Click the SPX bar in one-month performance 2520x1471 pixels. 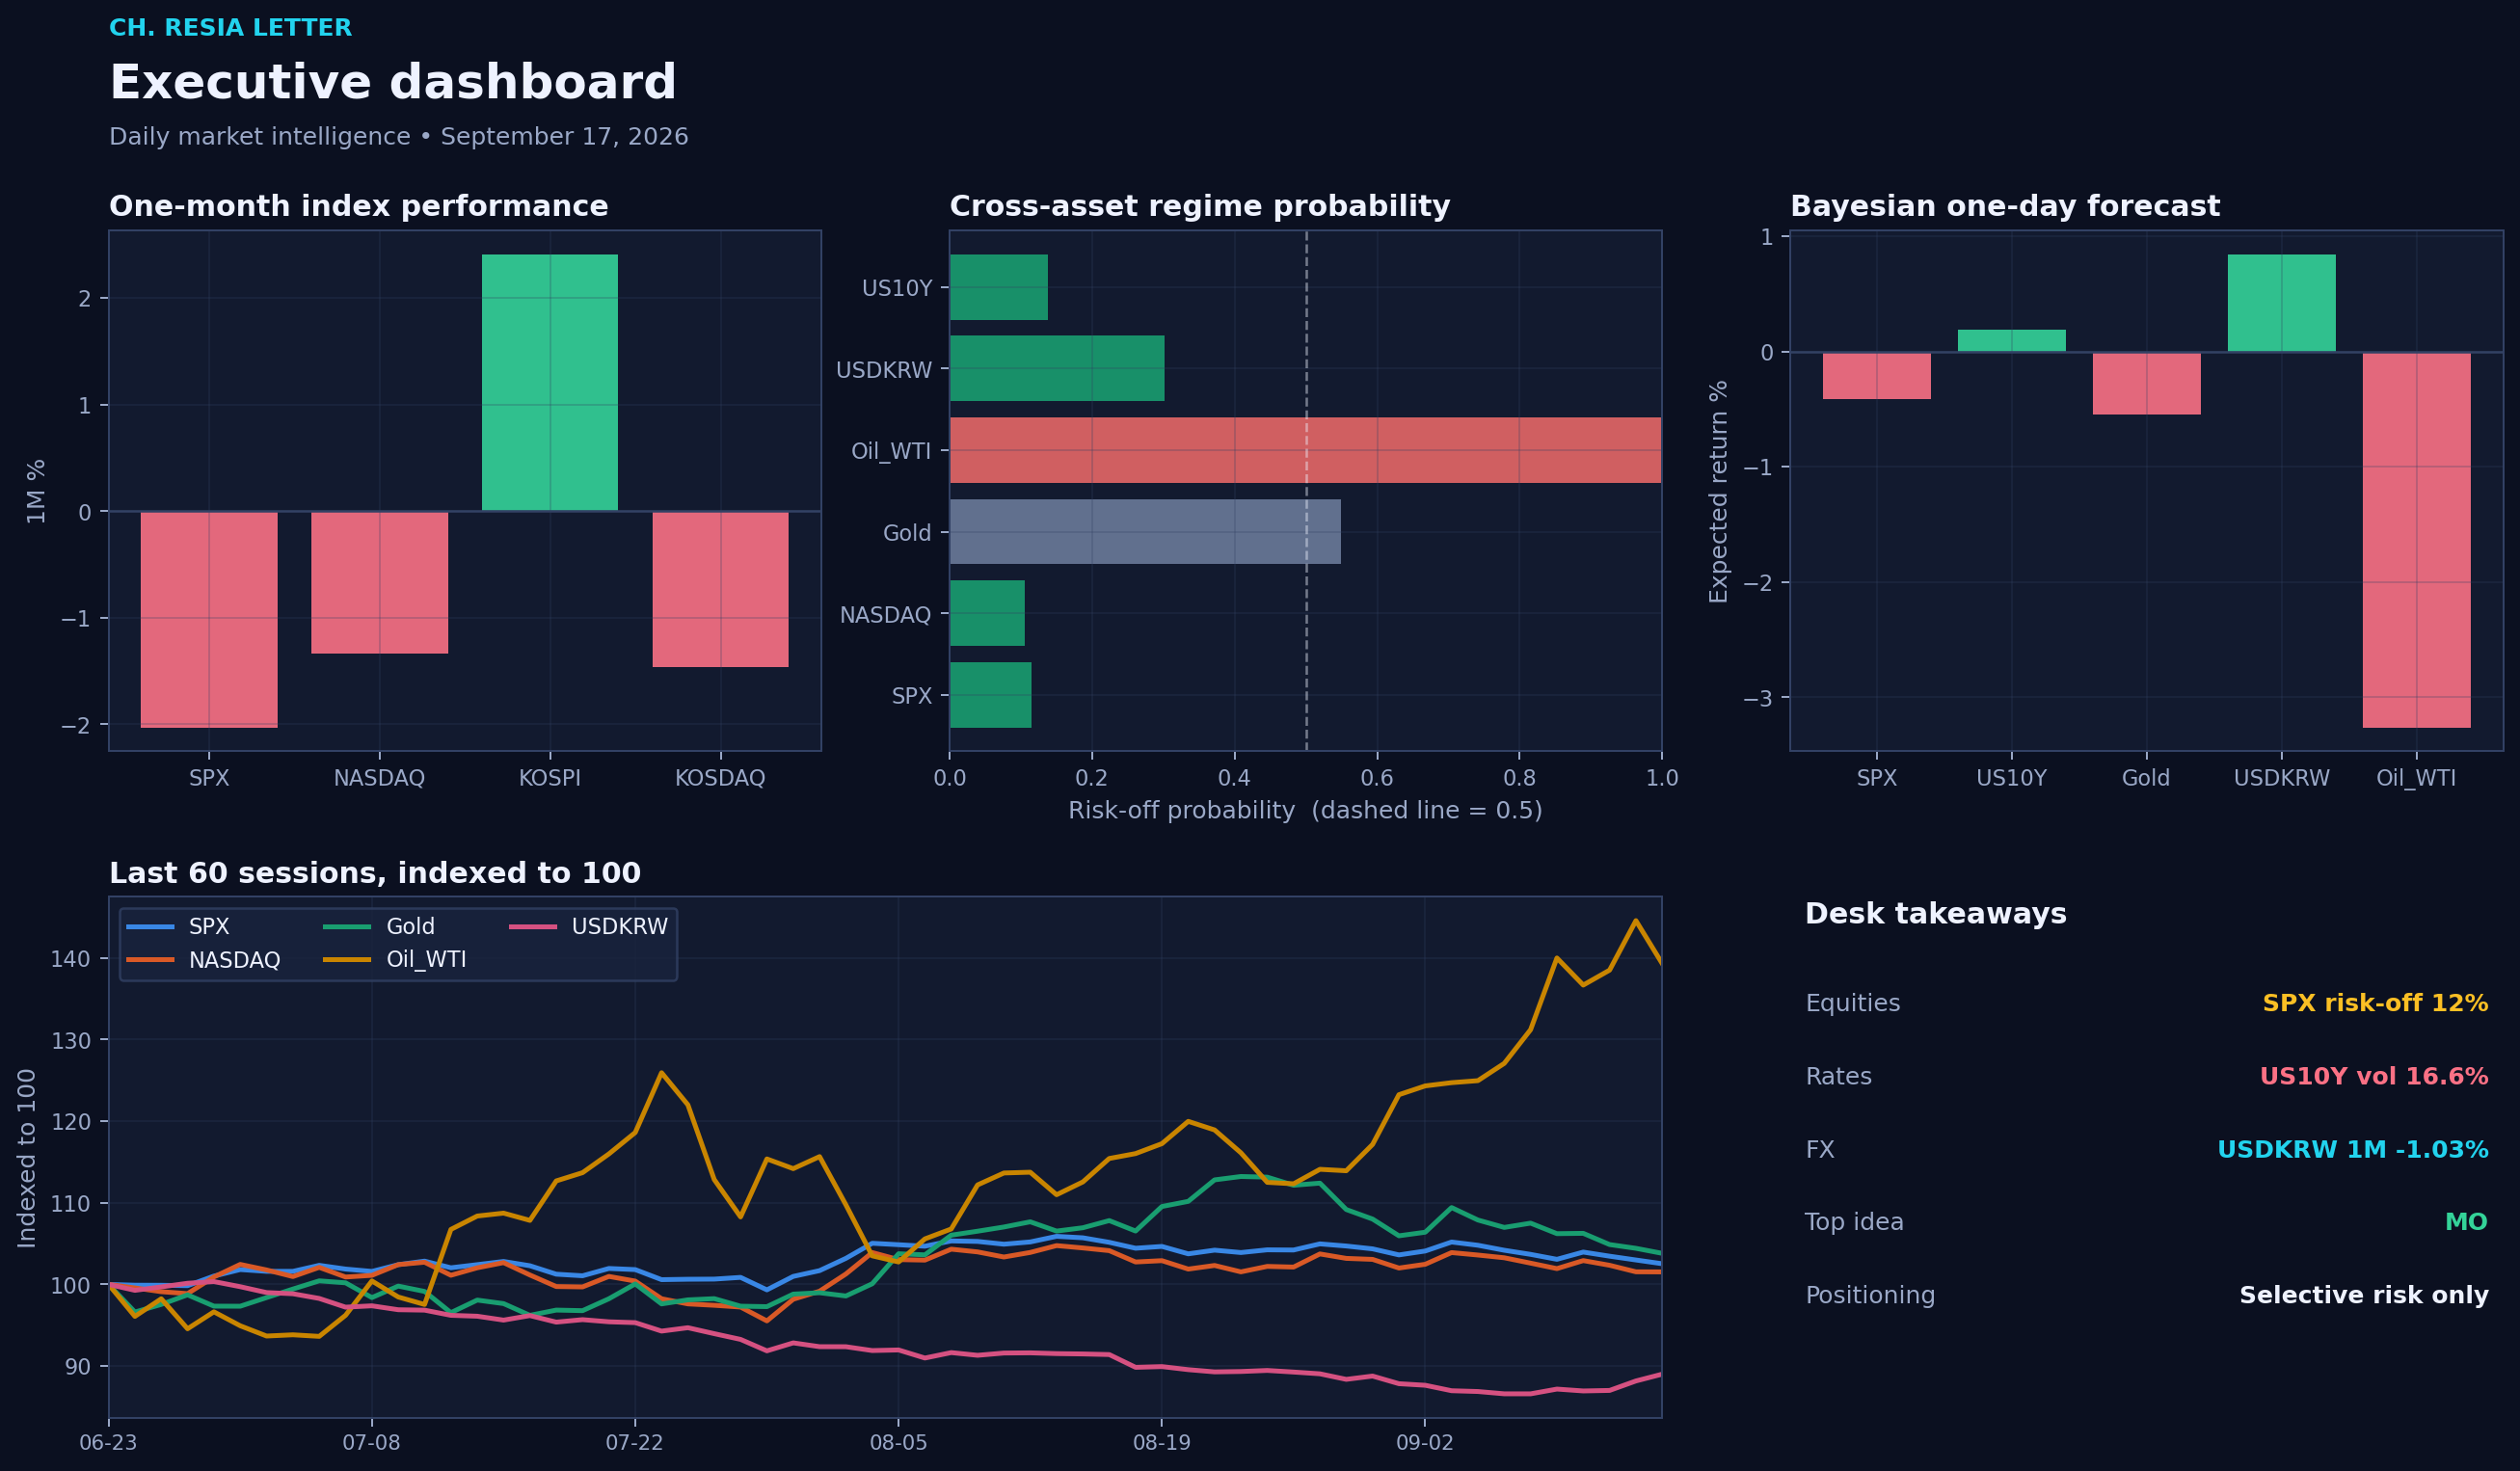pyautogui.click(x=209, y=620)
